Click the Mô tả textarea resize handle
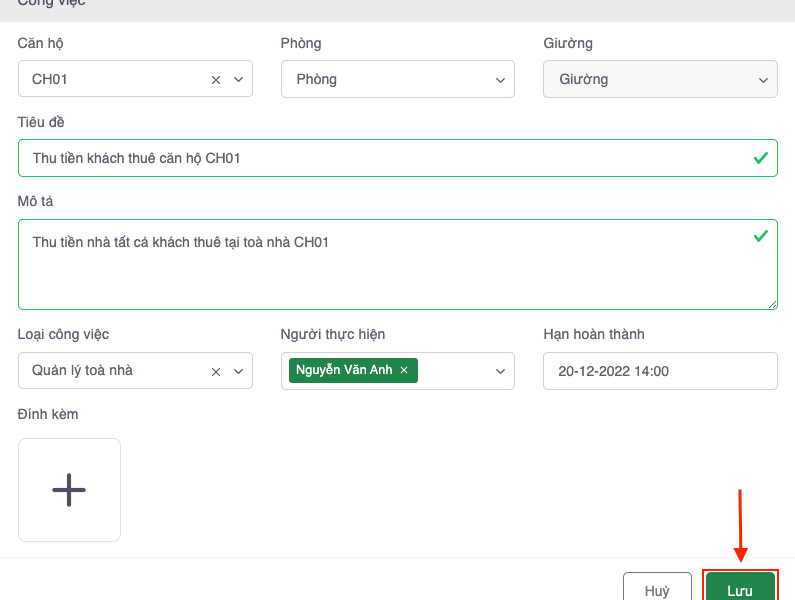The width and height of the screenshot is (795, 600). (772, 304)
